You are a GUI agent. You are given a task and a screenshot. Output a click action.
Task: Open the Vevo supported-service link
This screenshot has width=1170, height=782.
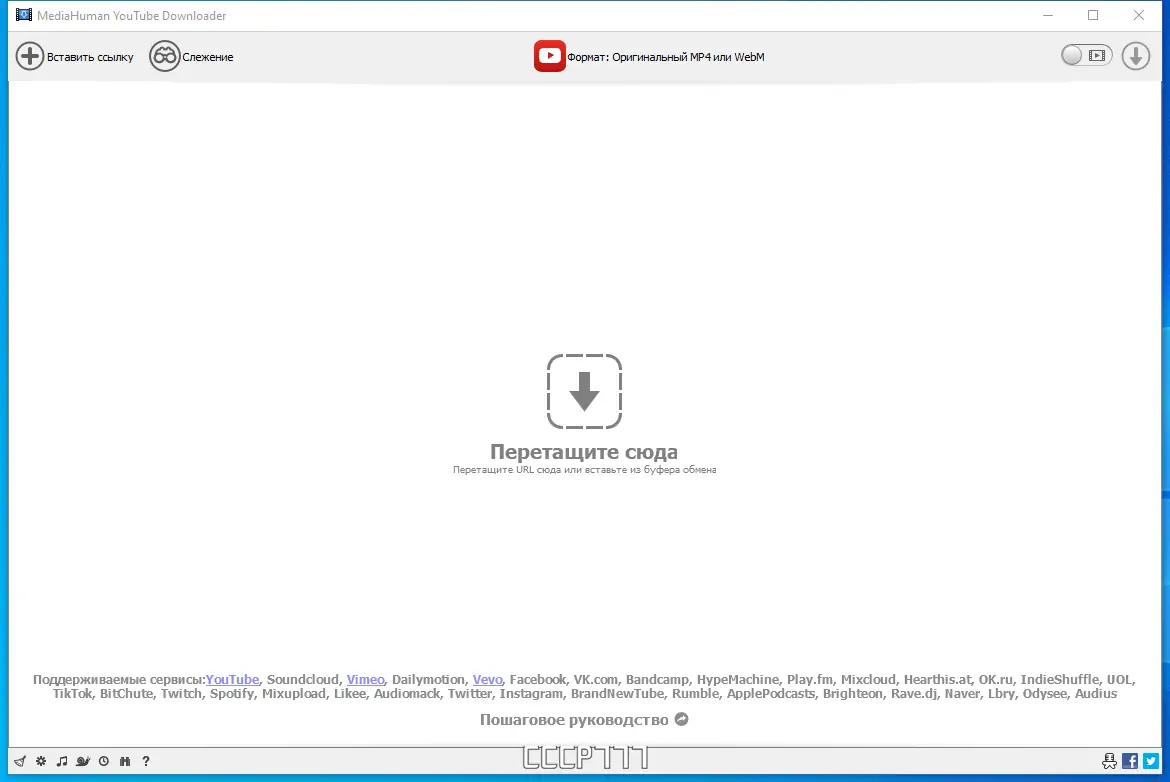pos(487,680)
